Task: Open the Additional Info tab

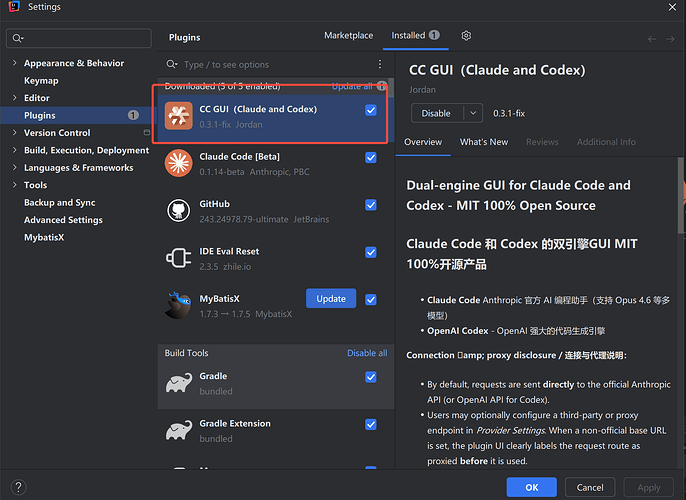Action: click(606, 142)
